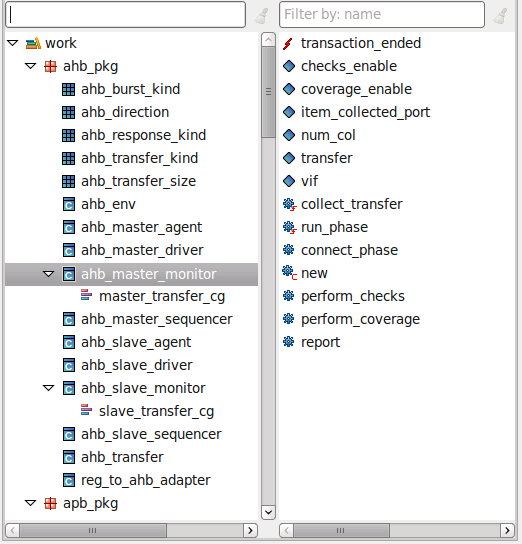Click the tree vertical scrollbar down arrow

point(268,512)
